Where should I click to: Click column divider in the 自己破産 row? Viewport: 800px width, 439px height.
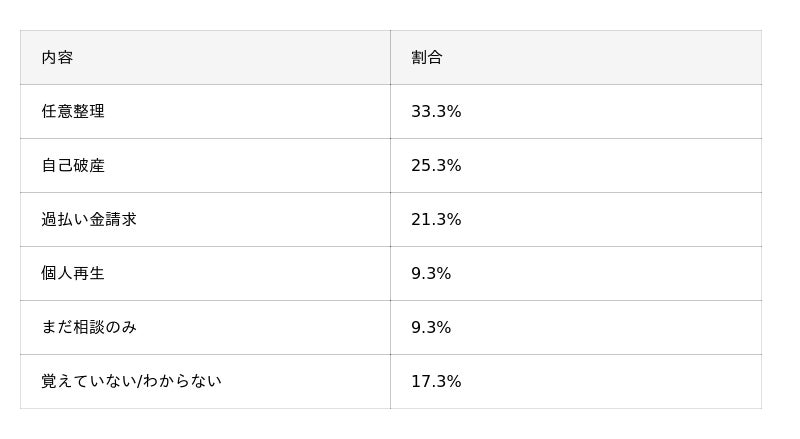(390, 166)
